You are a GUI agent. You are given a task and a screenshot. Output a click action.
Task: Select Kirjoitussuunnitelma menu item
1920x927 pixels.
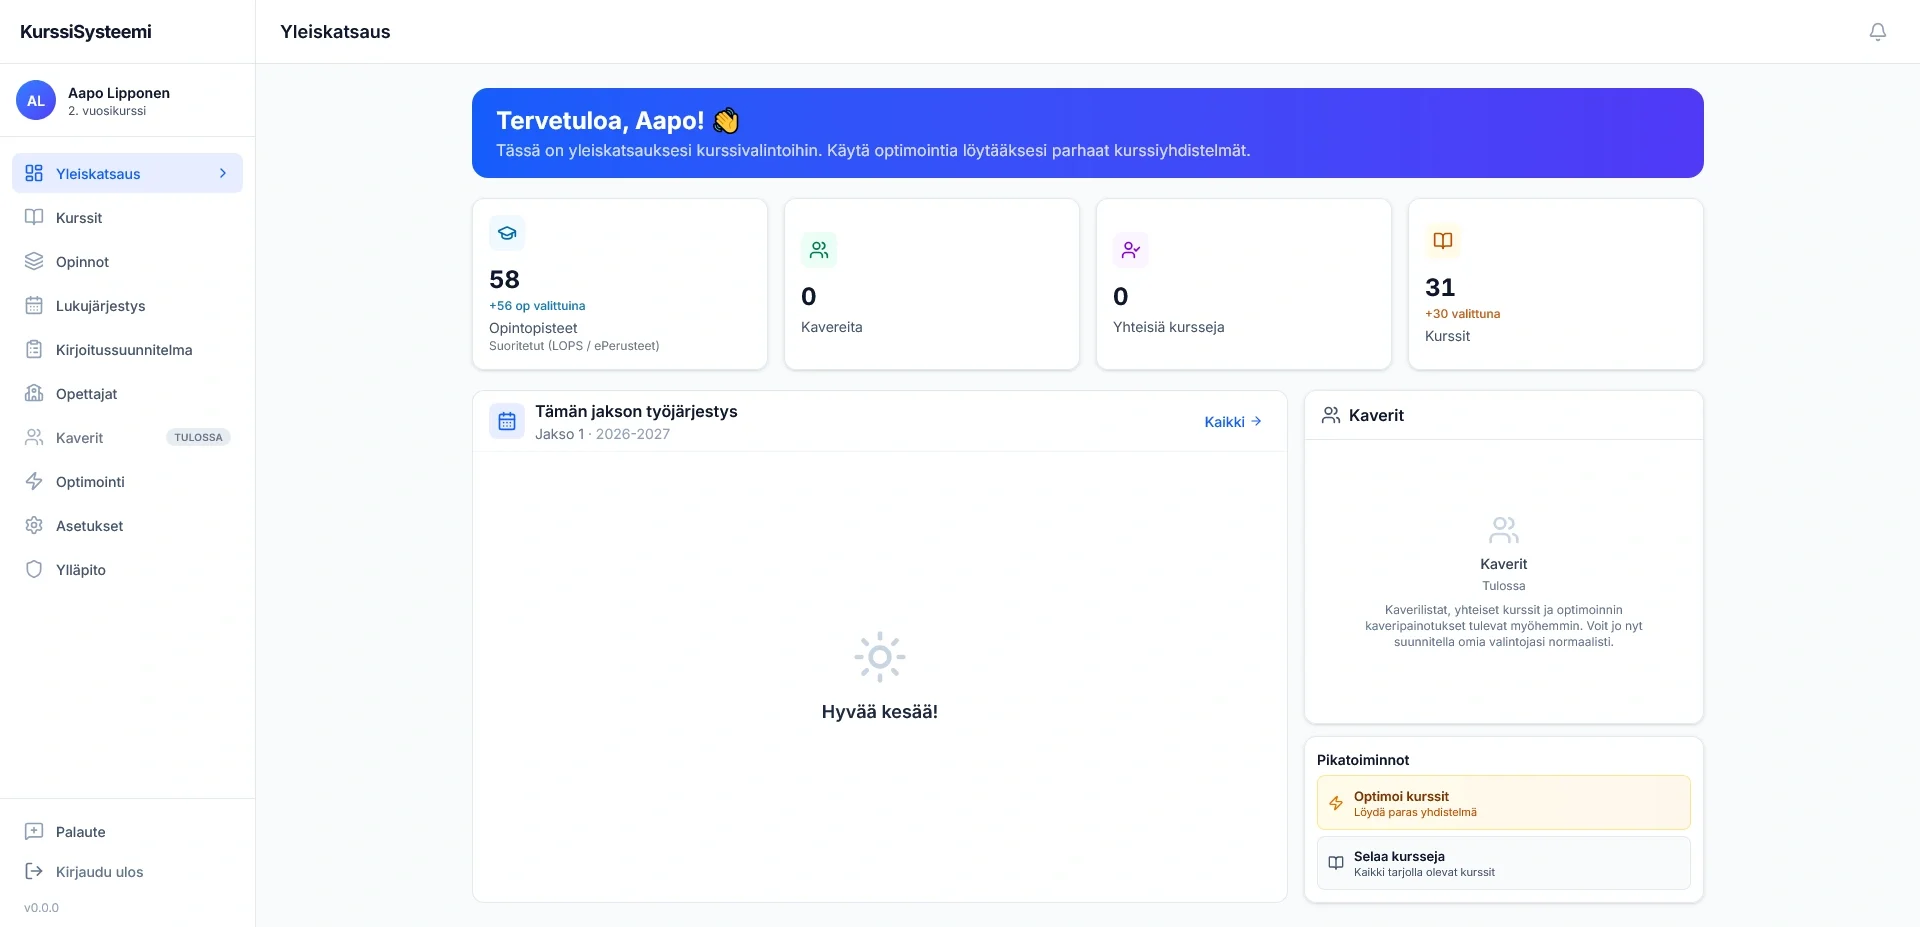pyautogui.click(x=127, y=349)
